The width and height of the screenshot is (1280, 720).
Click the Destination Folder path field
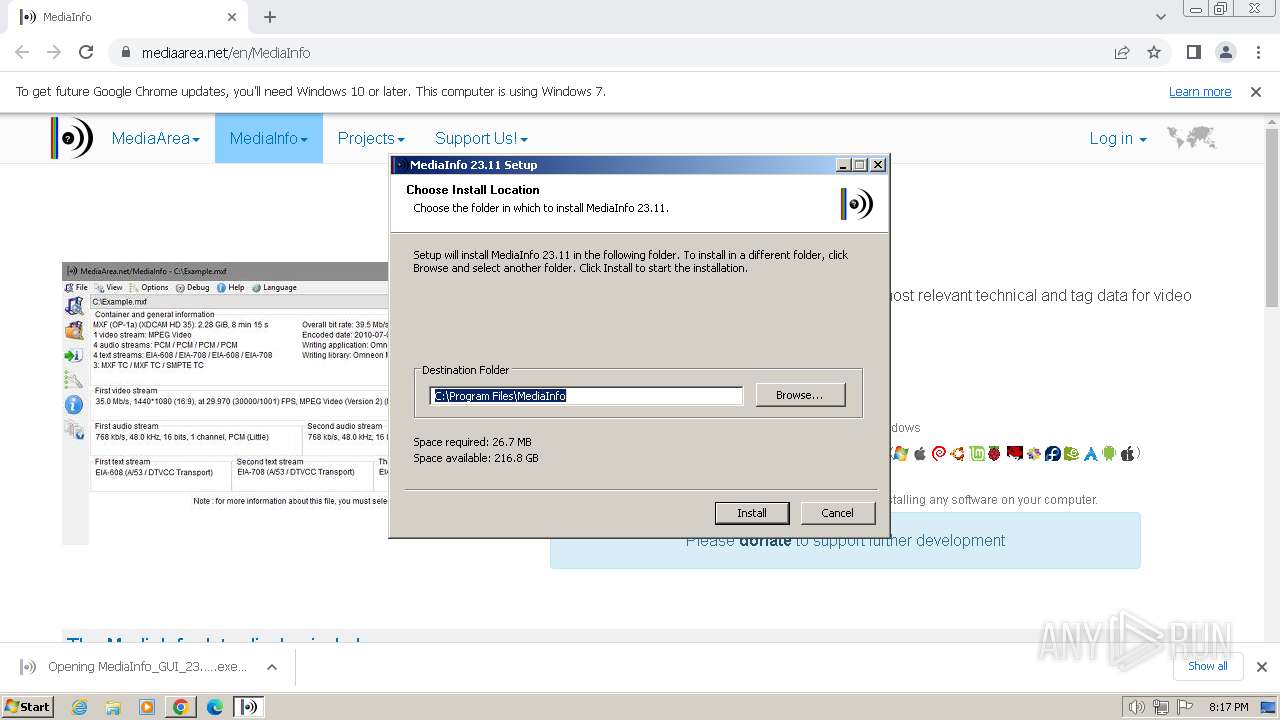click(587, 396)
